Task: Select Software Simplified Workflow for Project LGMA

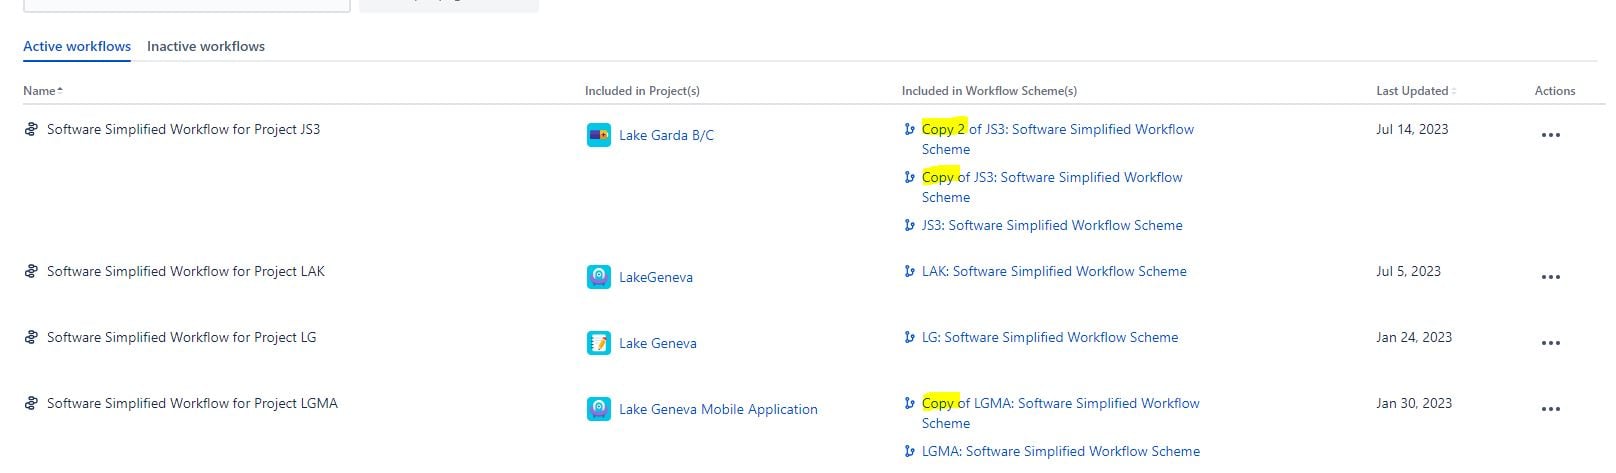Action: click(192, 403)
